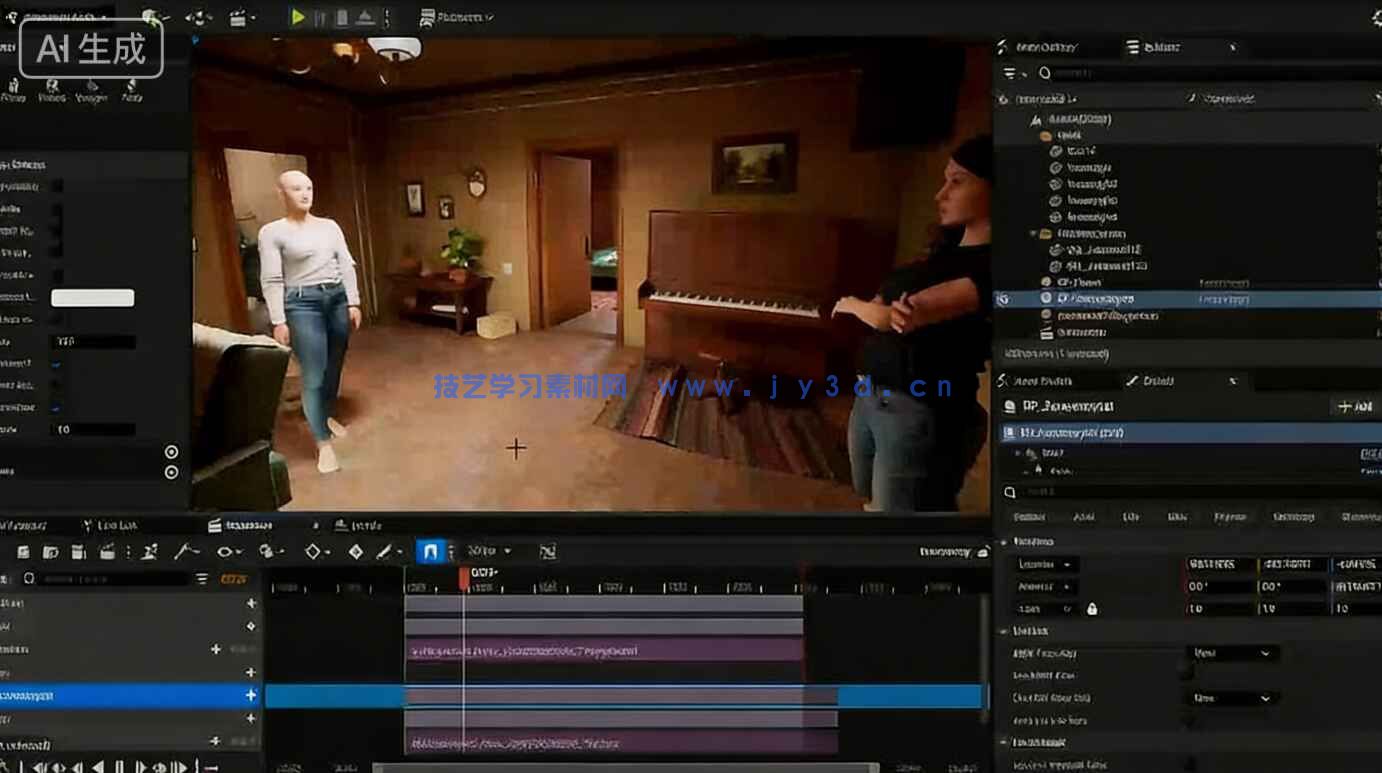Viewport: 1382px width, 773px height.
Task: Collapse the Transform section in the Details panel
Action: [x=1004, y=541]
